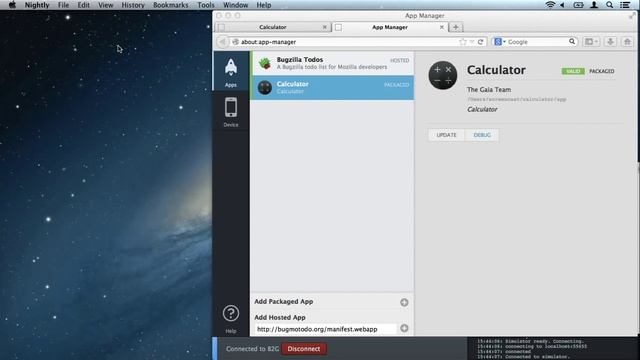Select the Calculator app row
Screen dimensions: 640x360
[332, 87]
